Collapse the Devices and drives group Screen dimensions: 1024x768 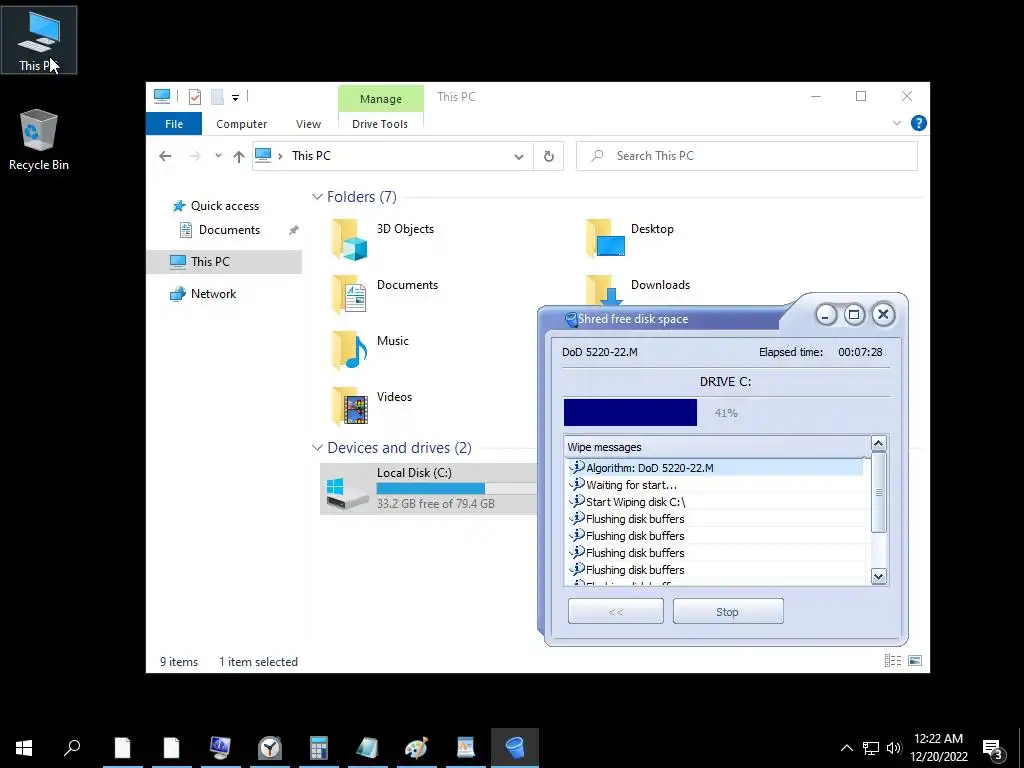tap(317, 447)
